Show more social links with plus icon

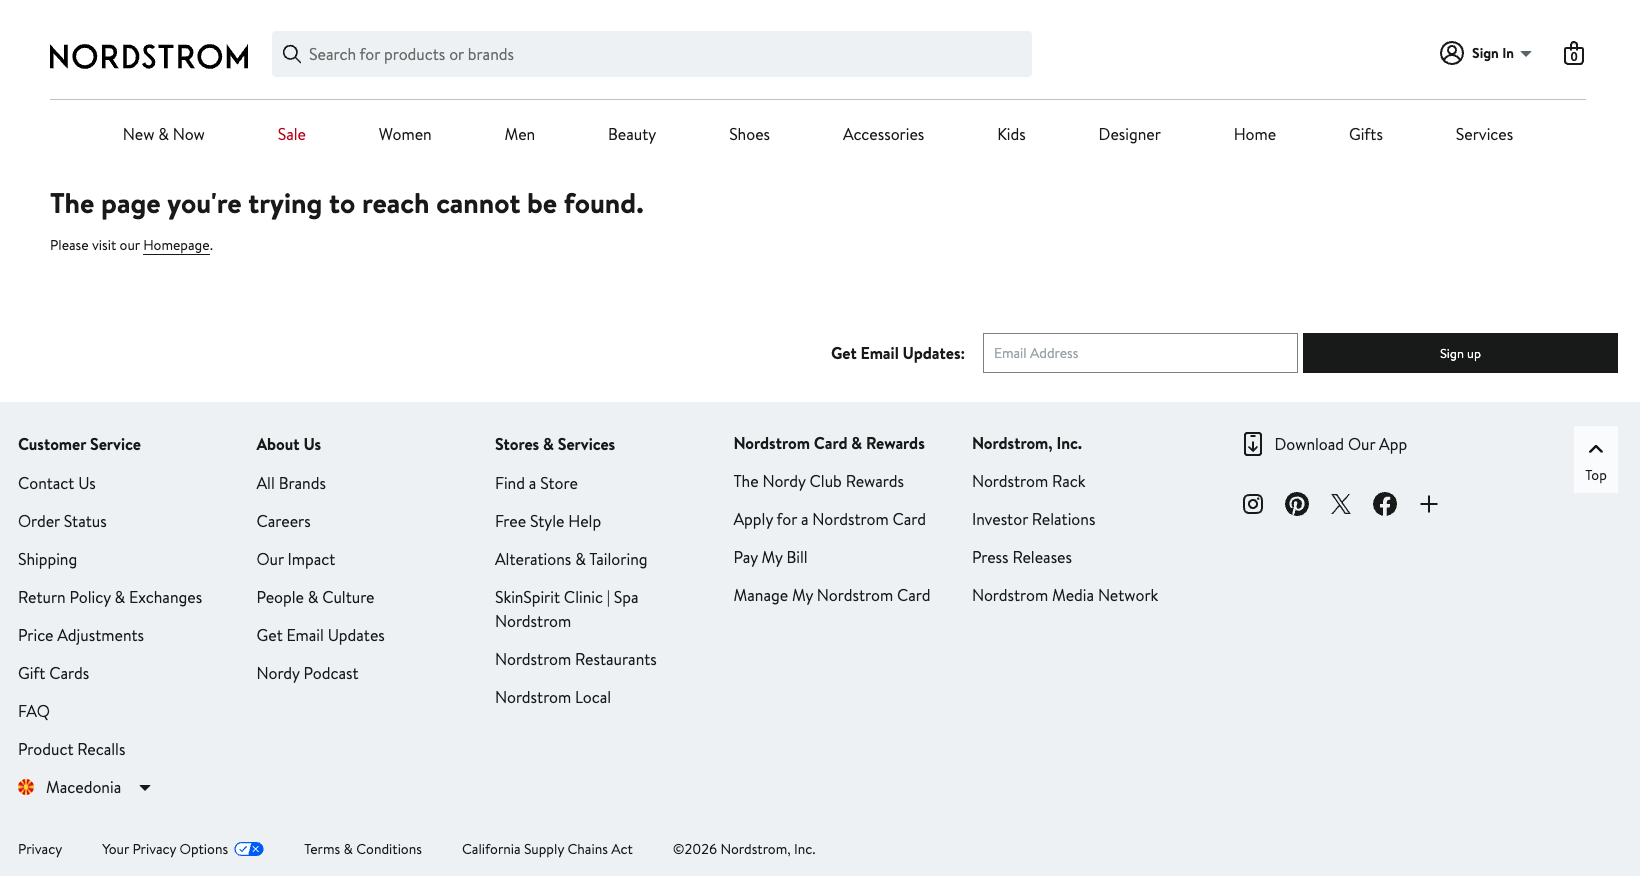pyautogui.click(x=1429, y=504)
